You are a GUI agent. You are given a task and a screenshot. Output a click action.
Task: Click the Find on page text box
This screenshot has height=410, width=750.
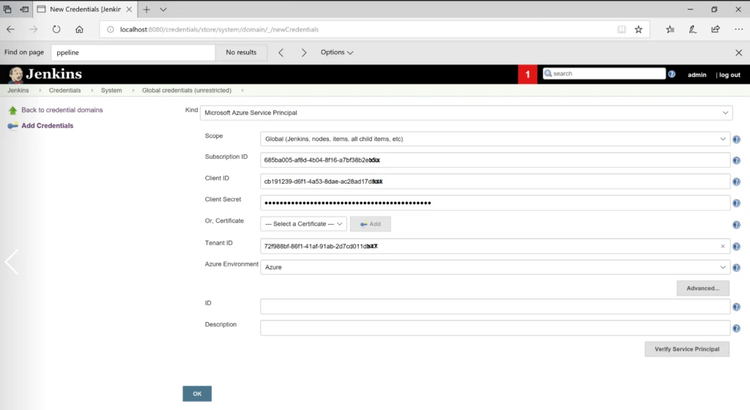pyautogui.click(x=133, y=53)
